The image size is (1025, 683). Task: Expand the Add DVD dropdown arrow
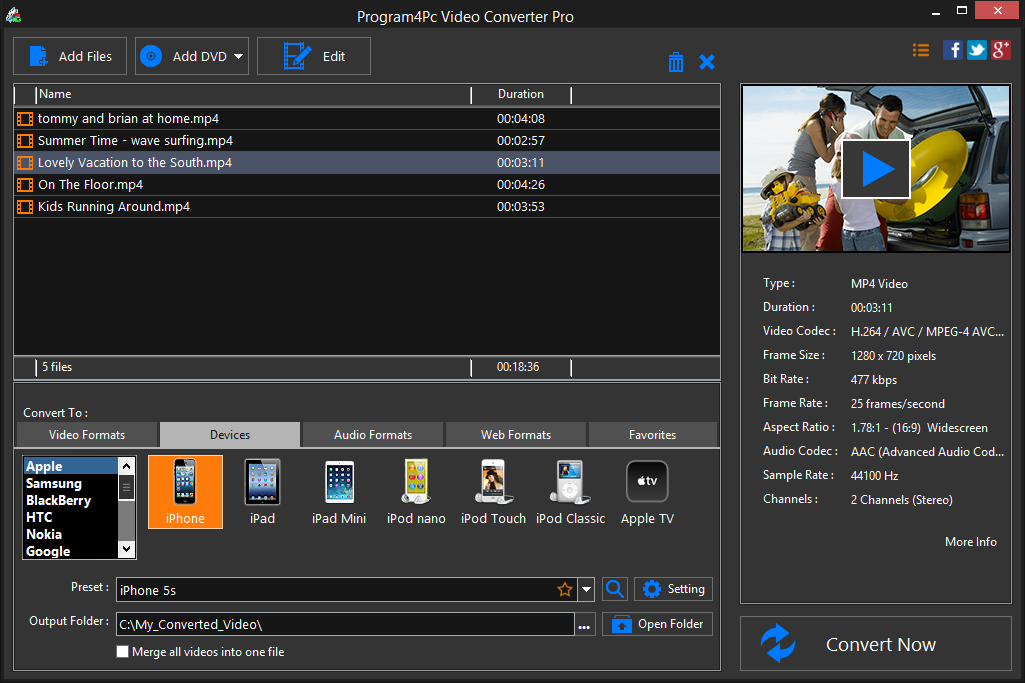click(x=239, y=57)
